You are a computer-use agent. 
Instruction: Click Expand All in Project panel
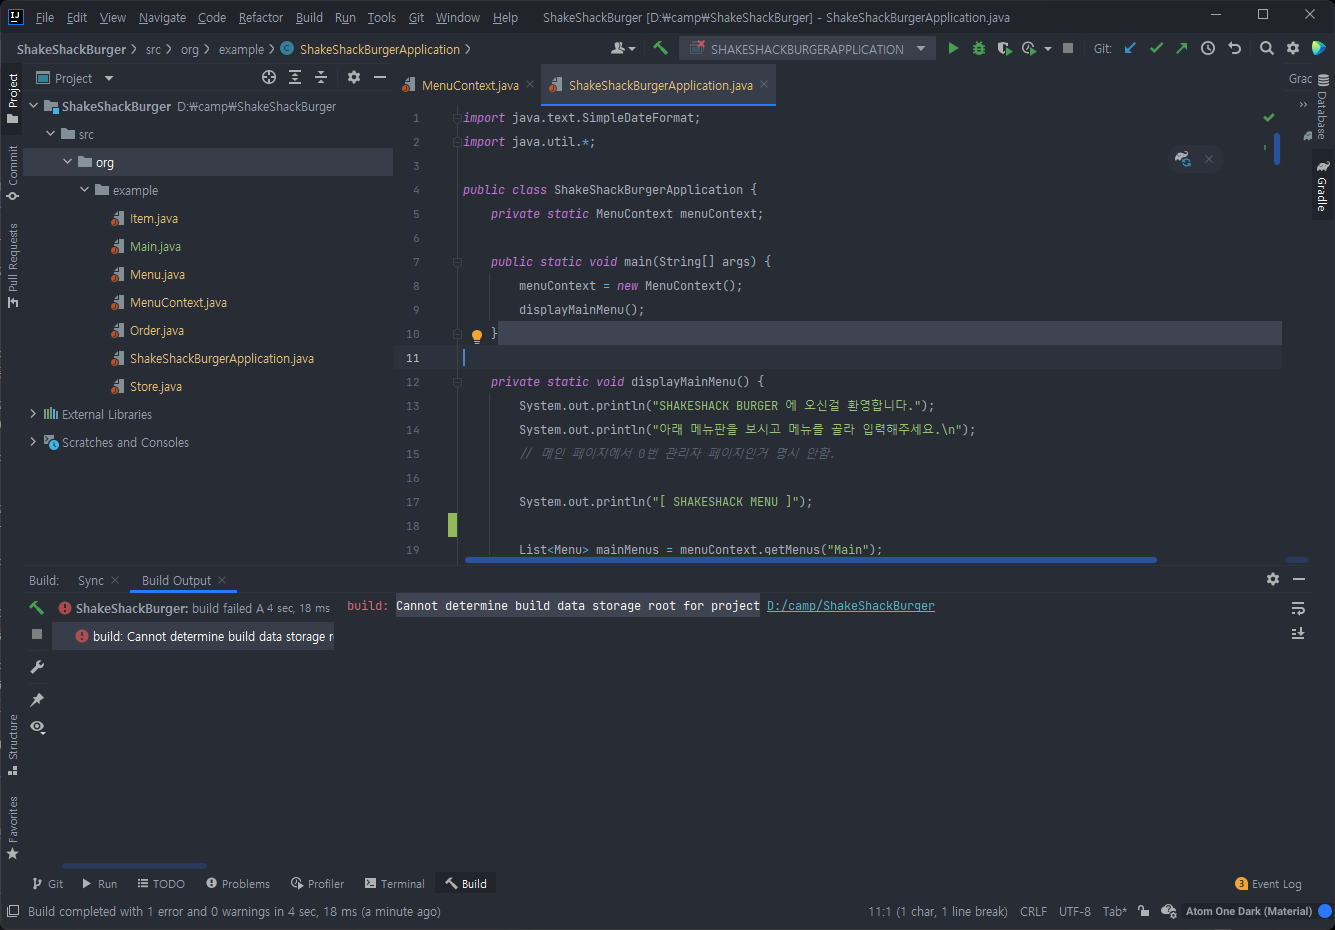[295, 77]
